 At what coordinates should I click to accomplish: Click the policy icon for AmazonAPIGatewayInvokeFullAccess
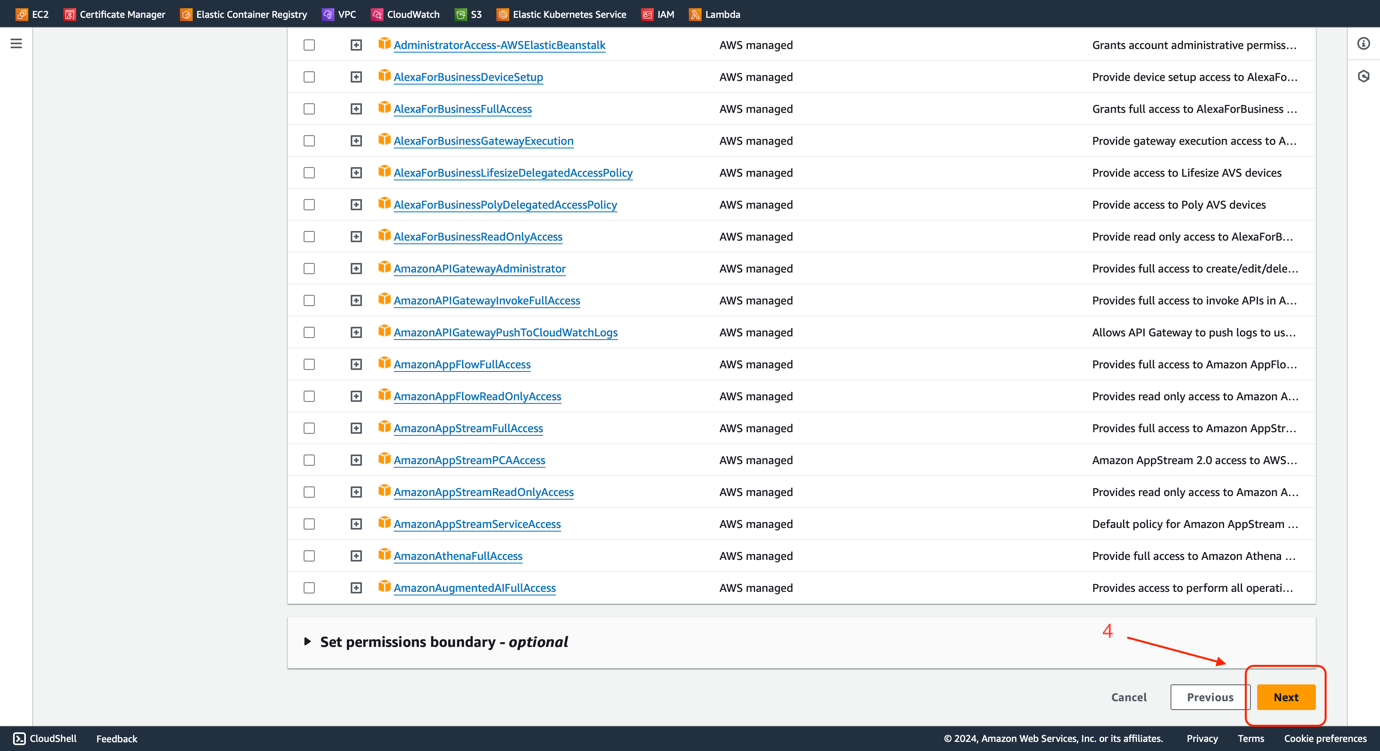tap(384, 300)
